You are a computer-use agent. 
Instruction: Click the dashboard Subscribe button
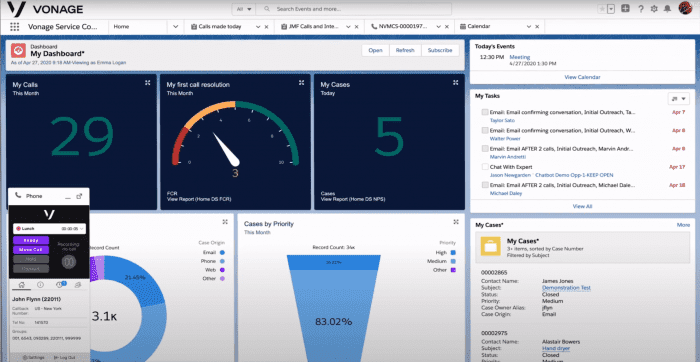(x=440, y=50)
